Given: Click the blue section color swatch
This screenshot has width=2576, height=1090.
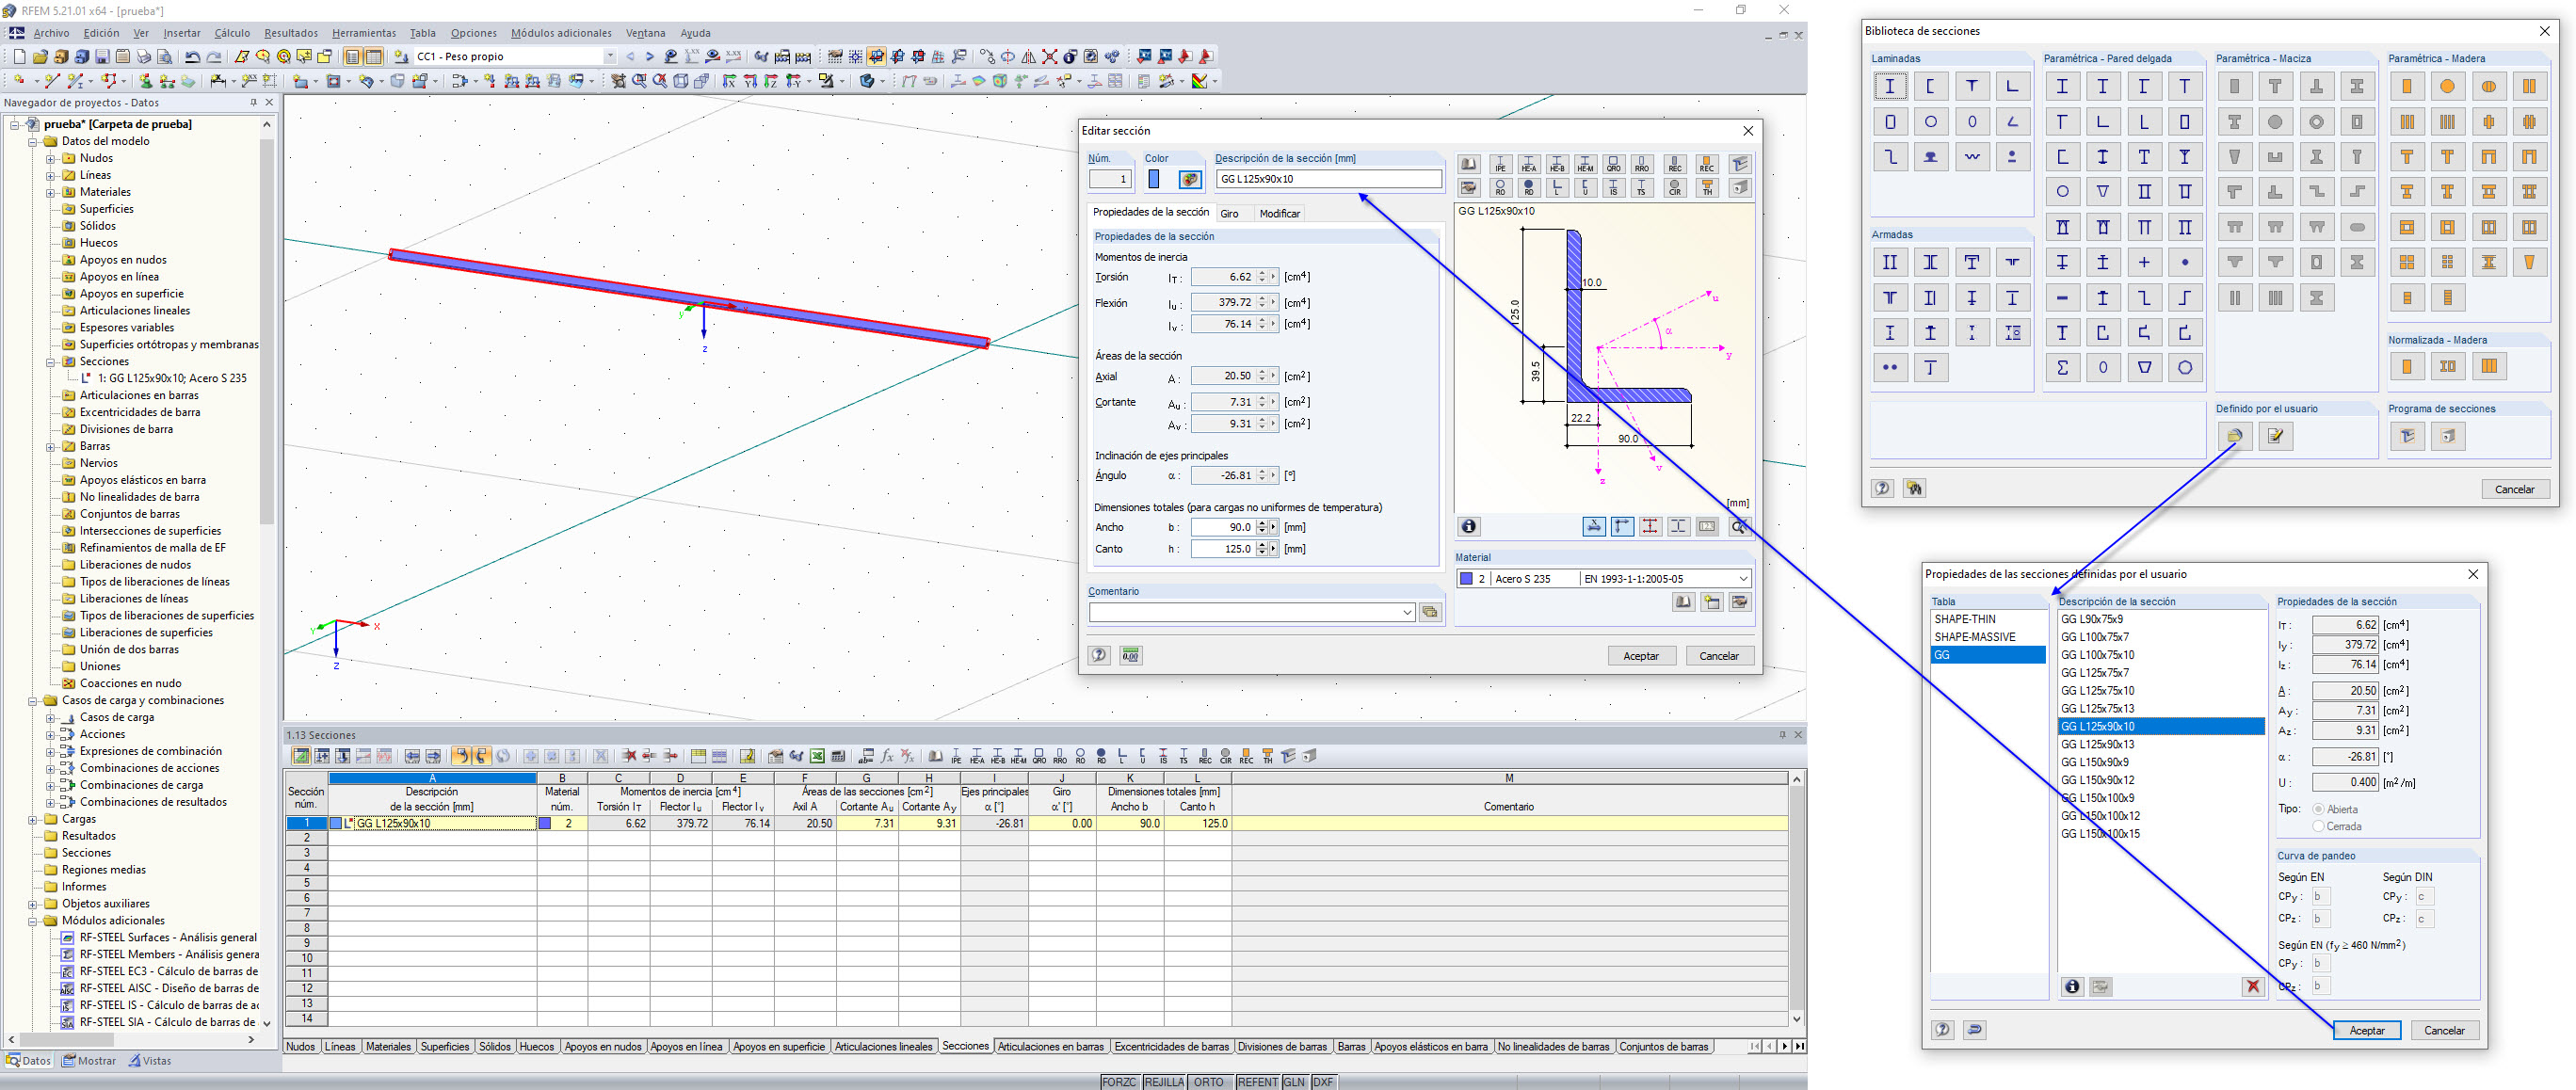Looking at the screenshot, I should point(1153,179).
